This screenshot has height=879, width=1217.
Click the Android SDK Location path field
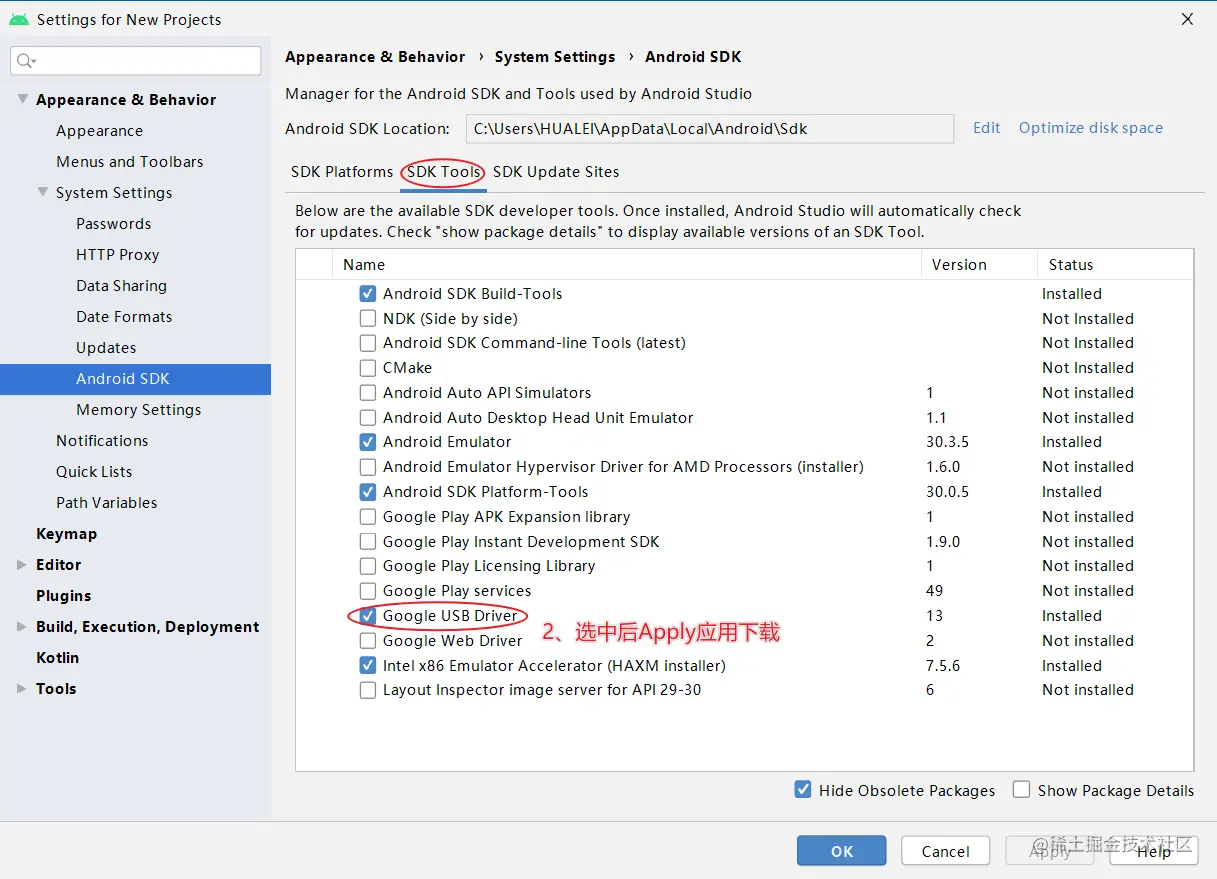[709, 129]
